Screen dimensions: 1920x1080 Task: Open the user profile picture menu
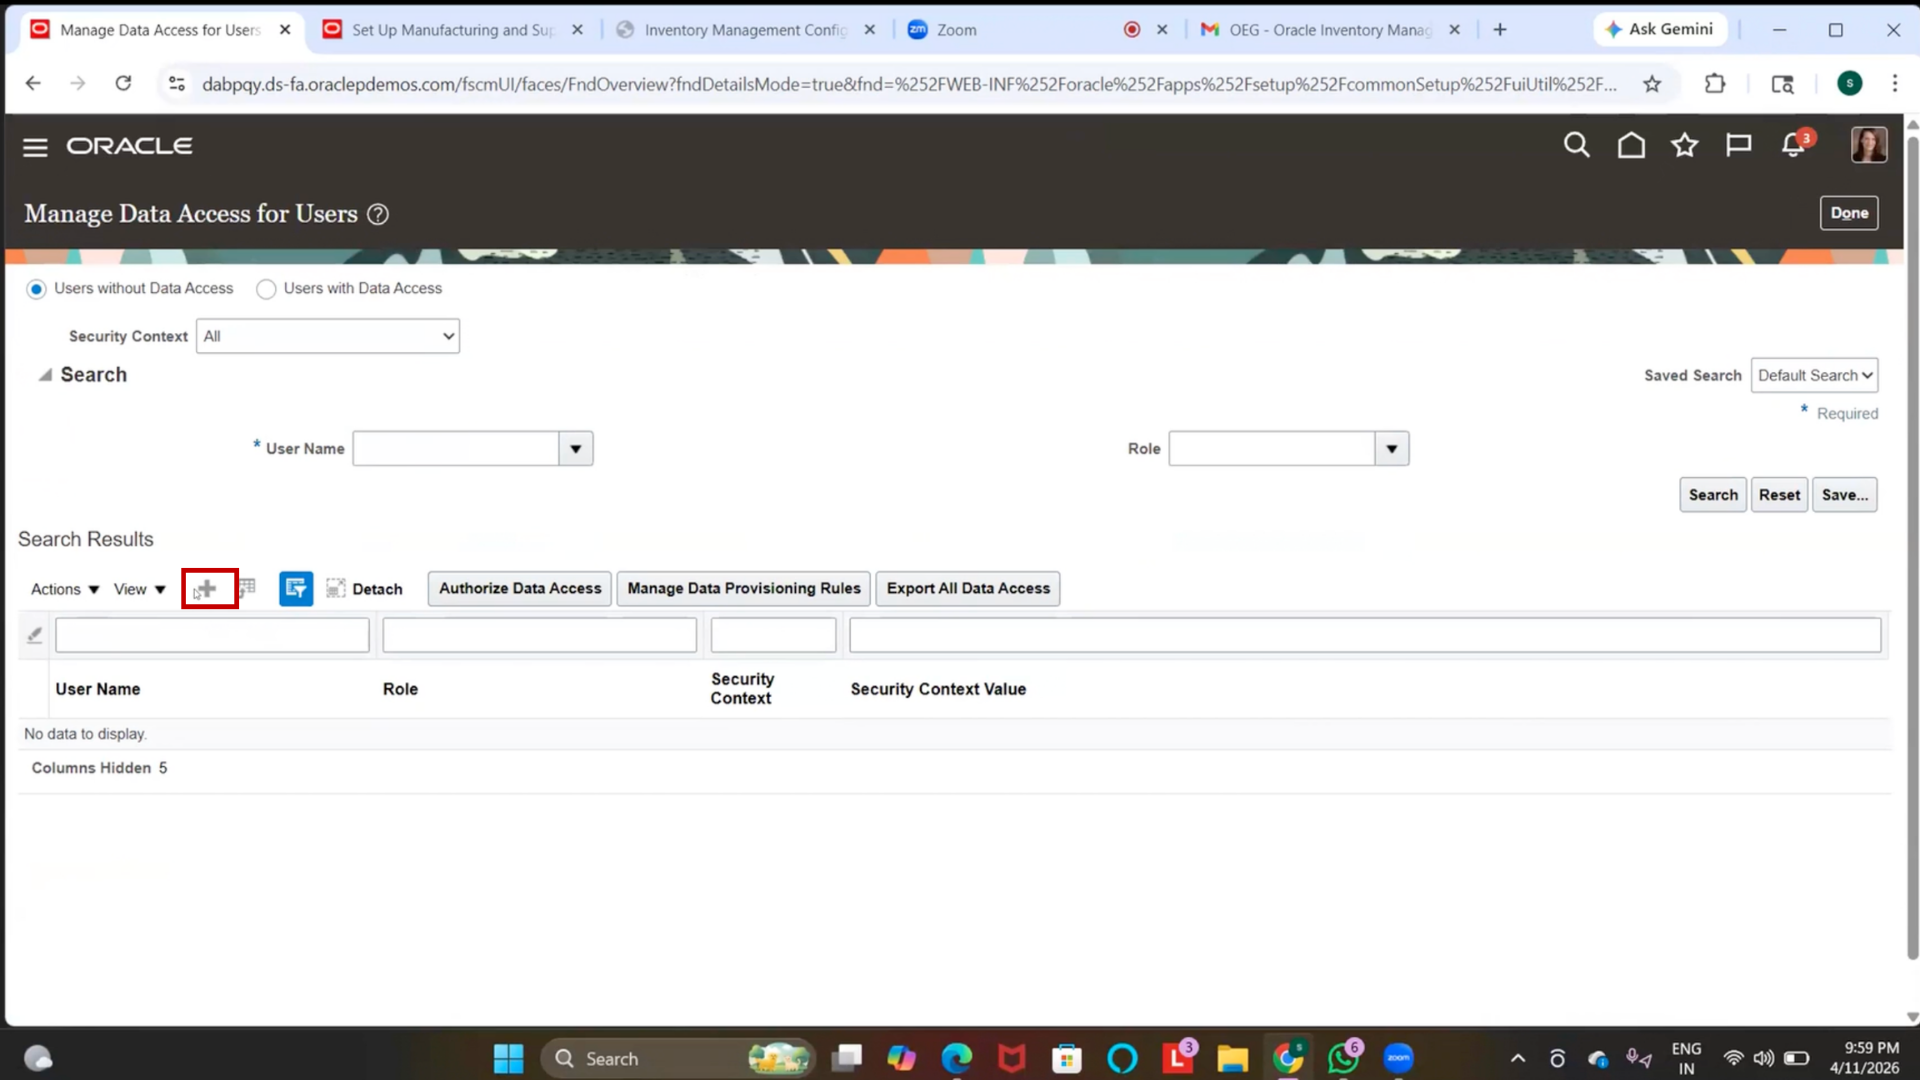(x=1869, y=145)
